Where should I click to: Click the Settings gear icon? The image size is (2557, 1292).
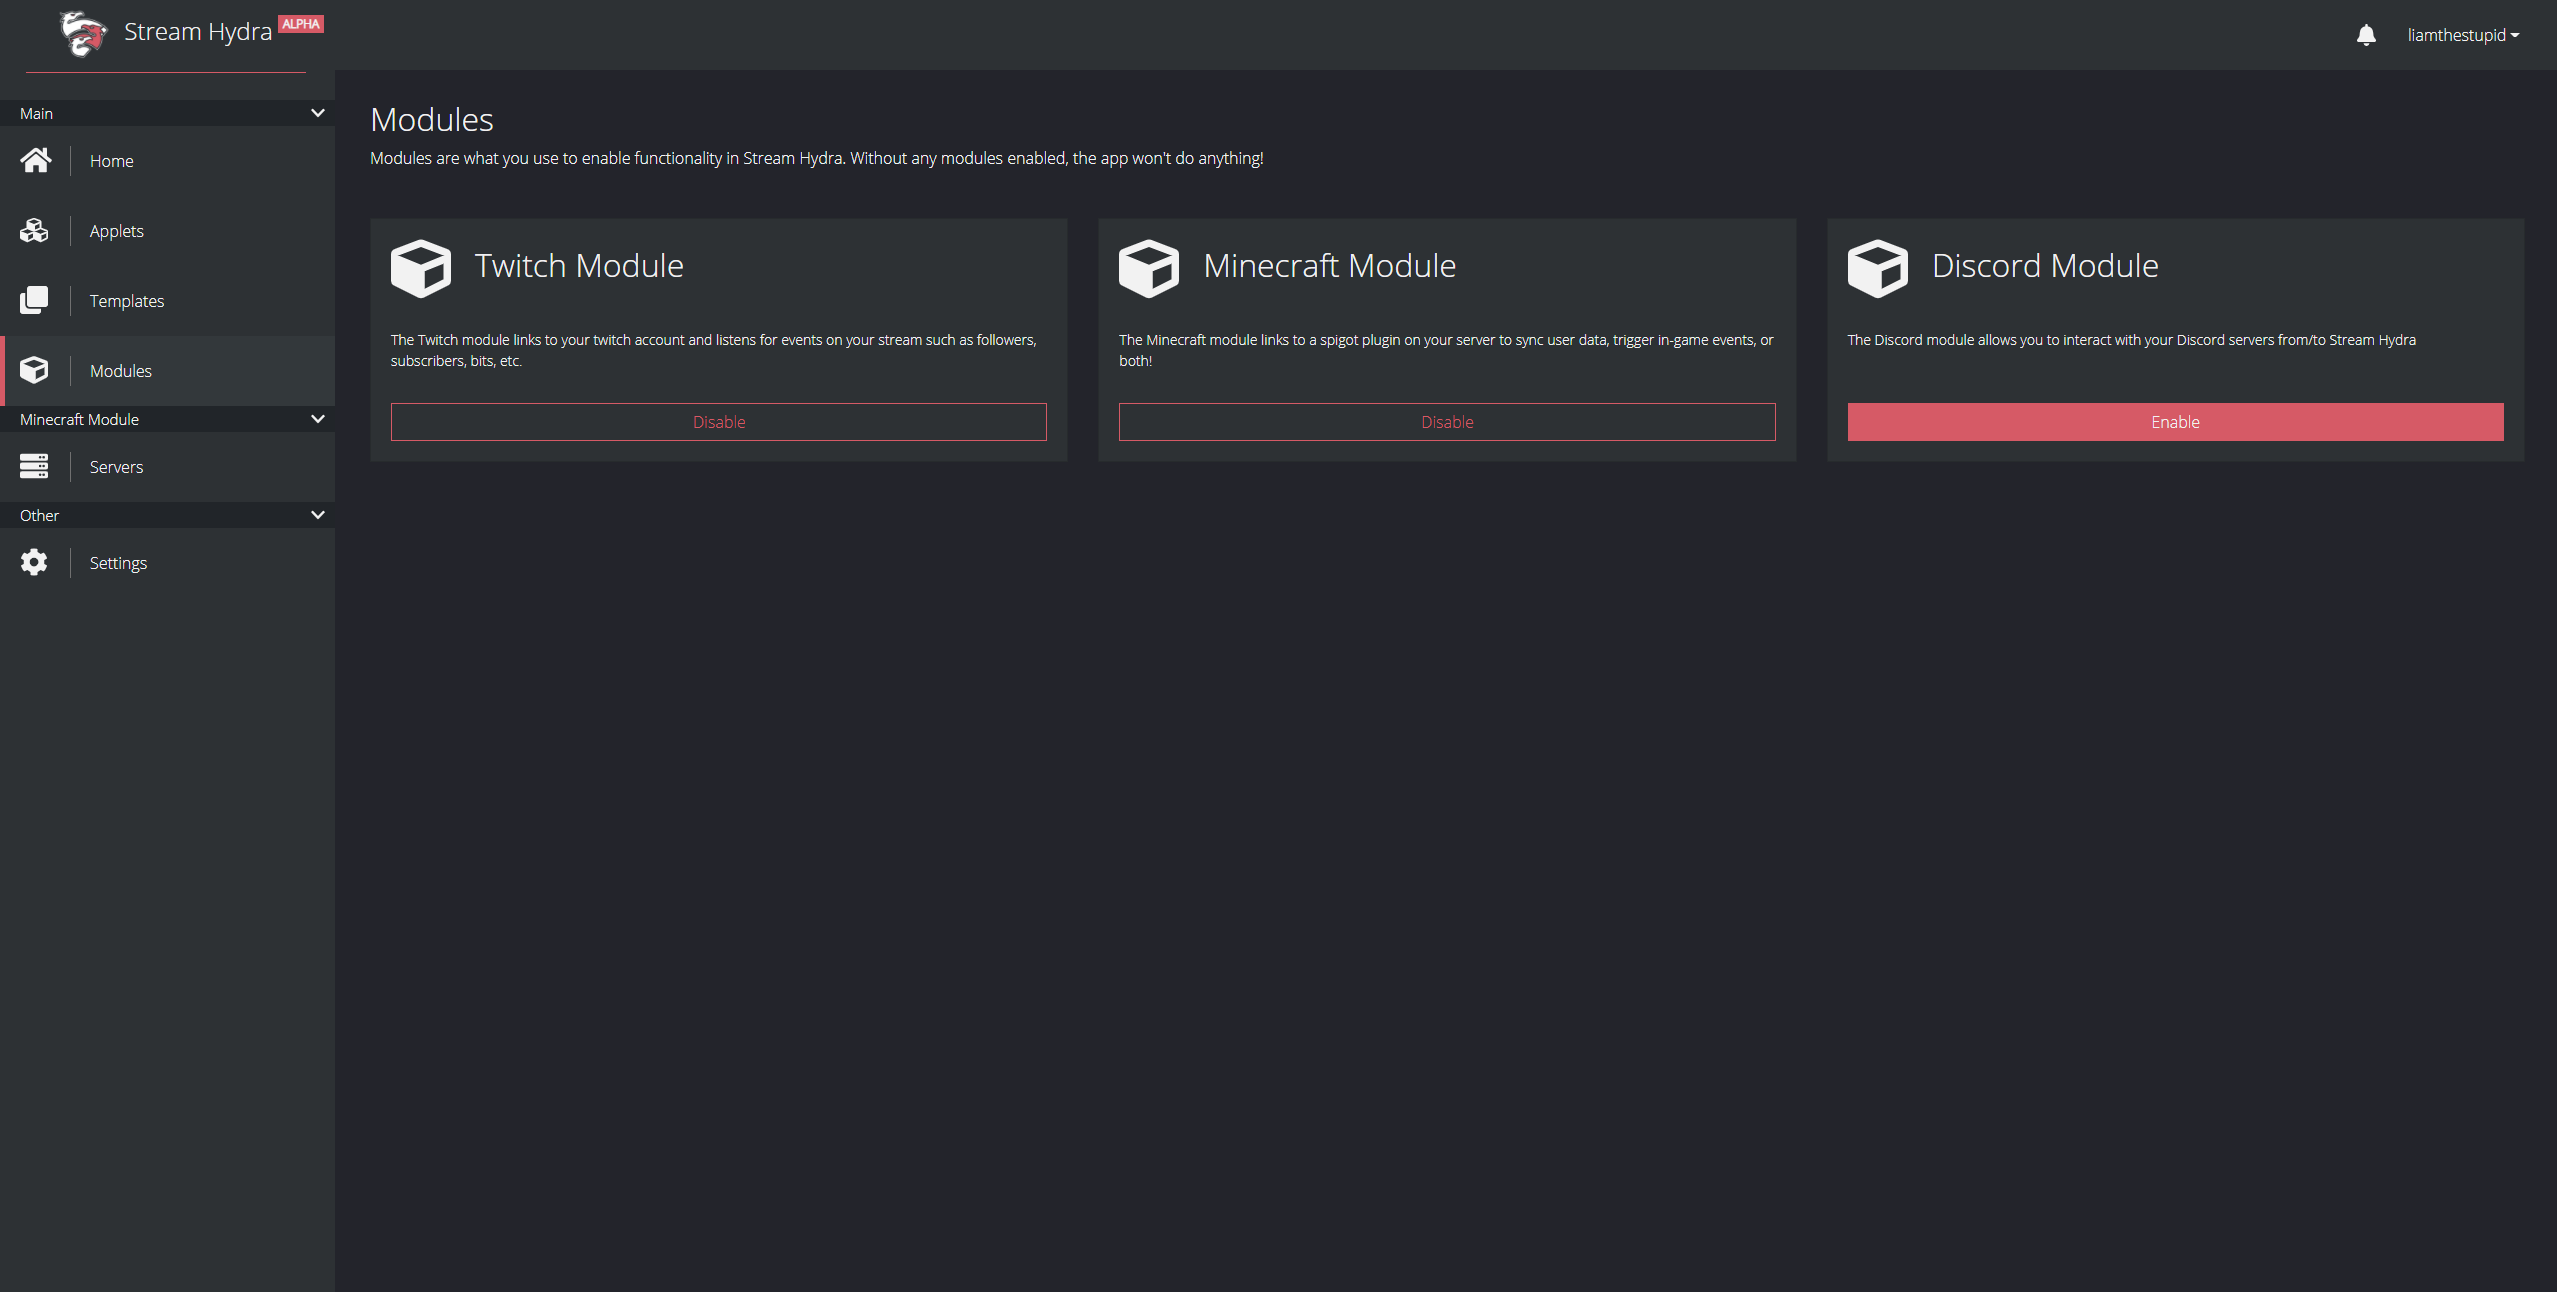(34, 563)
